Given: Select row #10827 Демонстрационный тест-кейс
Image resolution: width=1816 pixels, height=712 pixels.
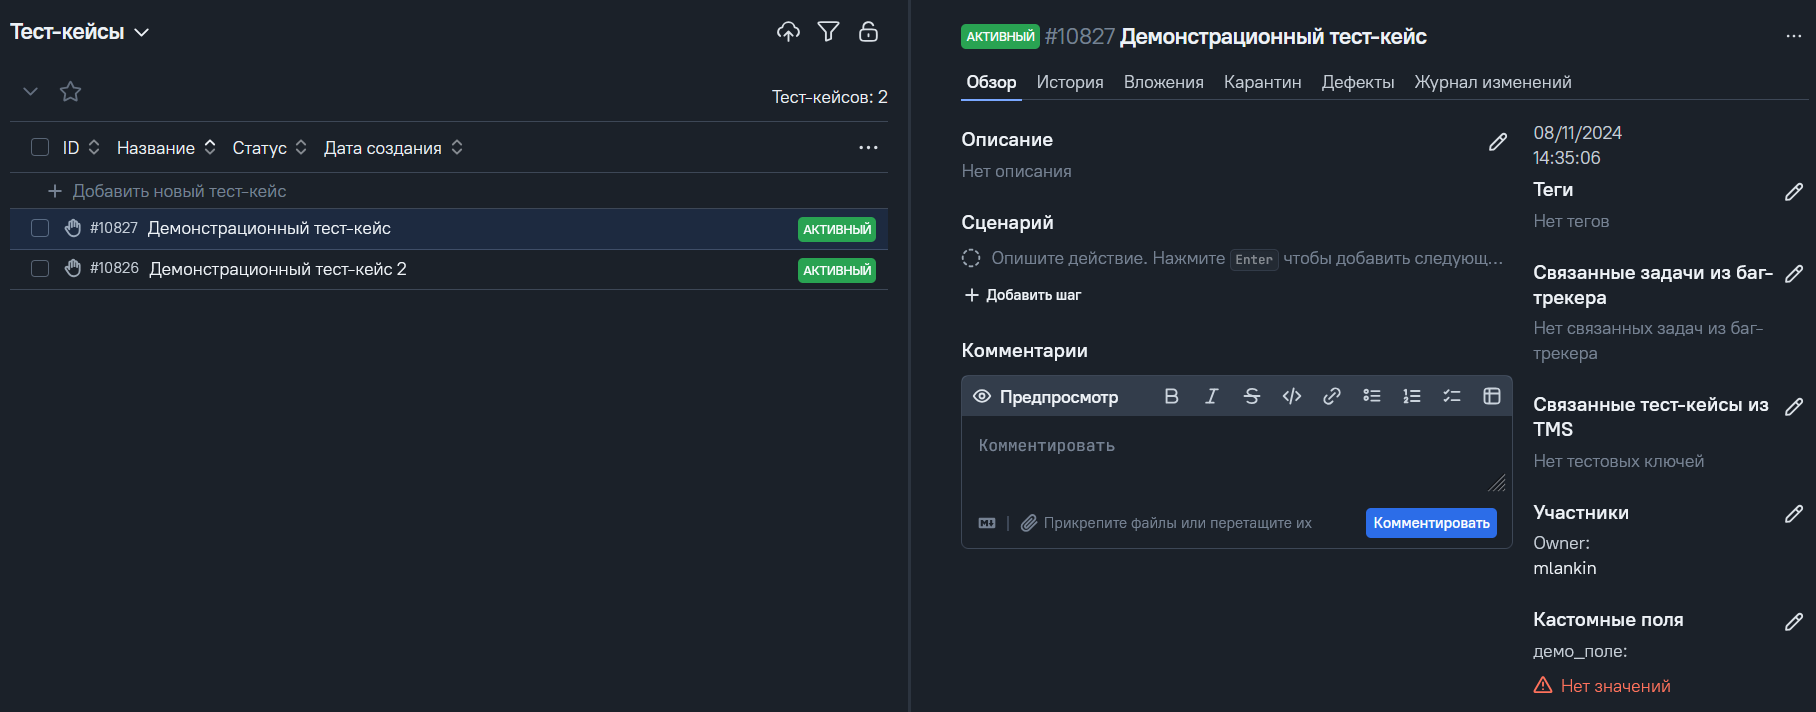Looking at the screenshot, I should [x=449, y=229].
